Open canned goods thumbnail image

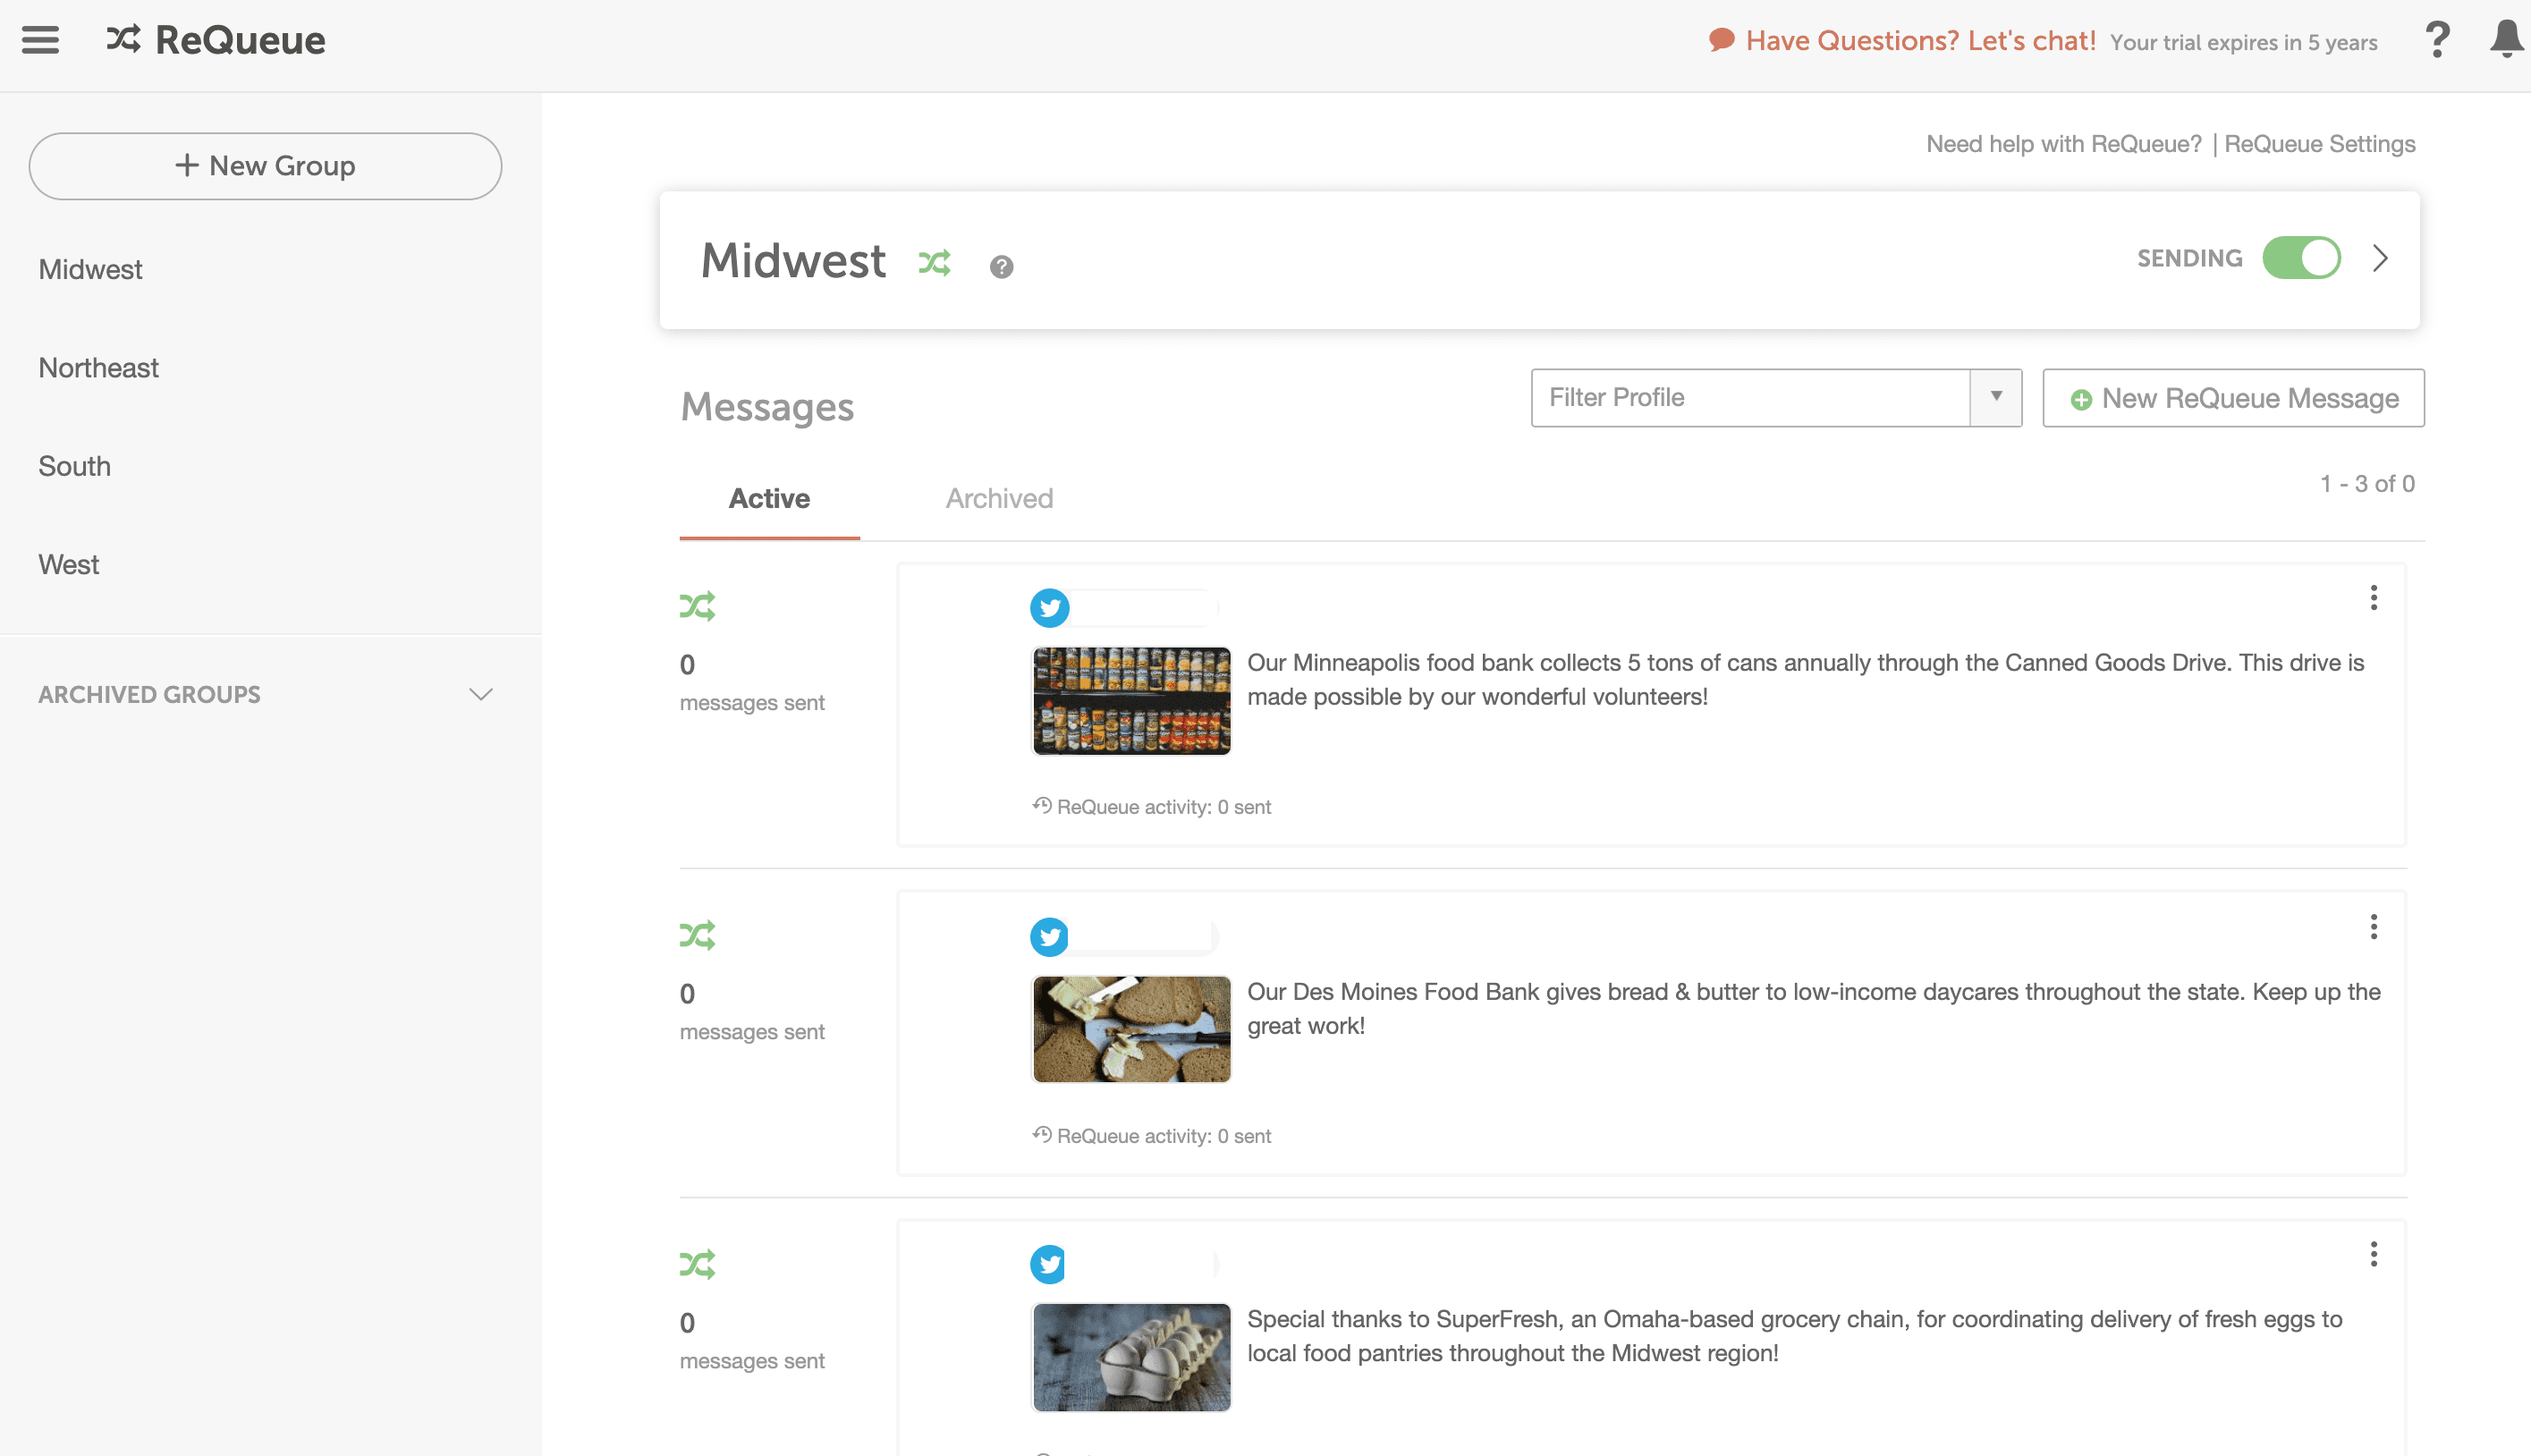coord(1131,700)
